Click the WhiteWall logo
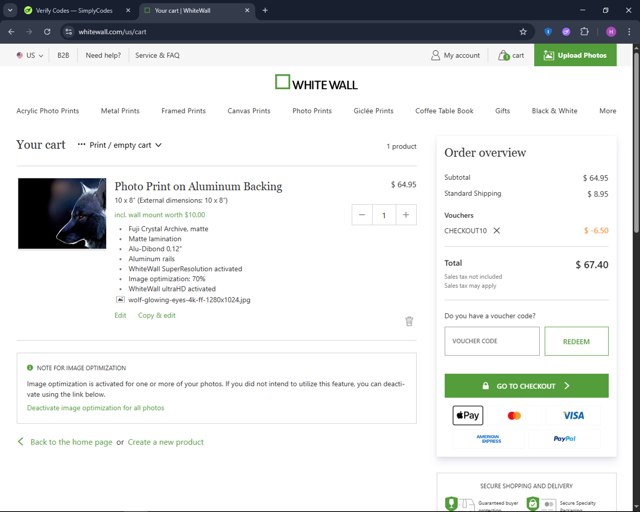Viewport: 640px width, 512px height. click(x=316, y=82)
